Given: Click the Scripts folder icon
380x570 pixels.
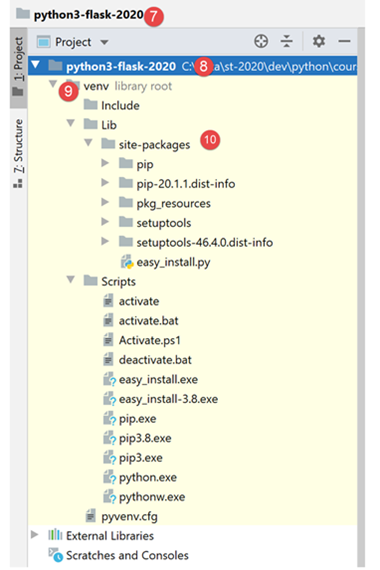Looking at the screenshot, I should (91, 281).
